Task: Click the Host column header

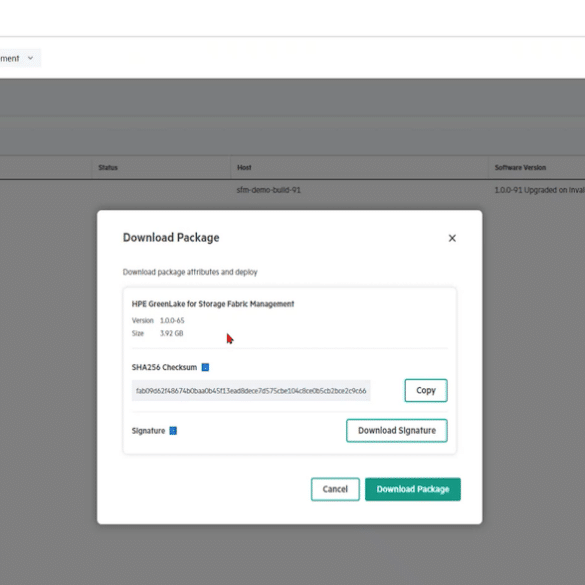Action: [x=244, y=168]
